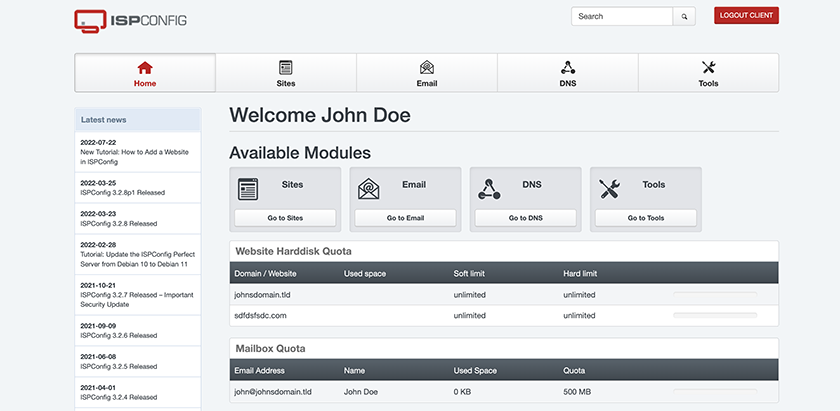Screen dimensions: 840x411
Task: Click the john@johnsdomain.tld mailbox quota bar
Action: pyautogui.click(x=715, y=392)
